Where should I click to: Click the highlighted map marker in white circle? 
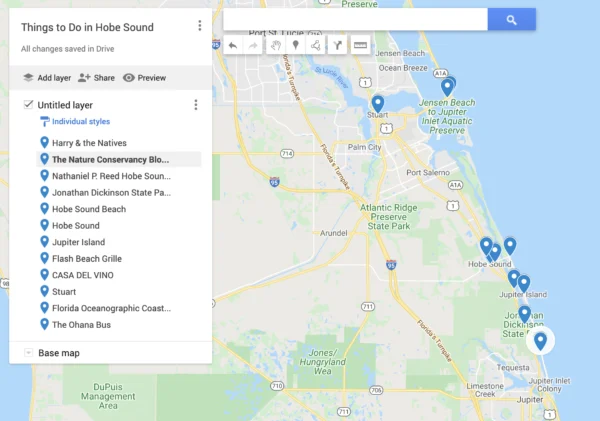[x=540, y=341]
